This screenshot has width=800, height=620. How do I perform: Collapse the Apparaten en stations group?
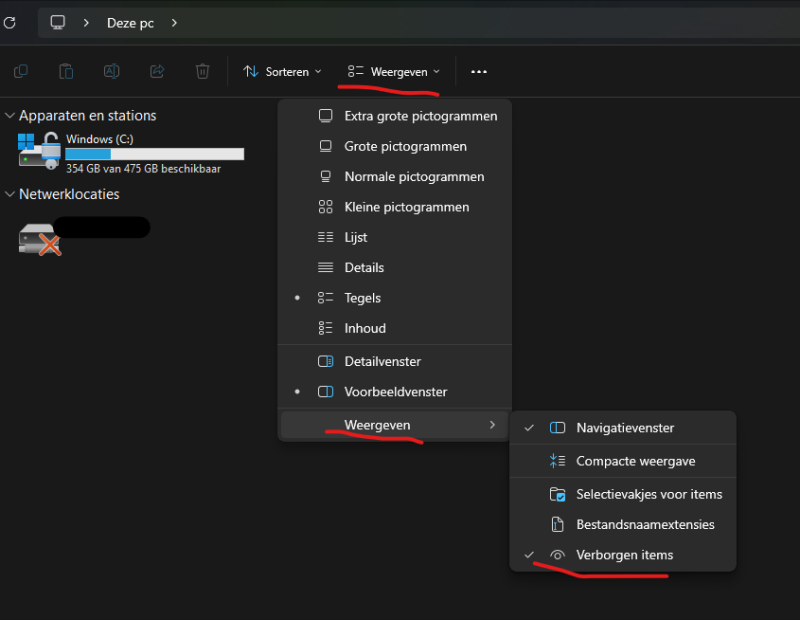(10, 116)
